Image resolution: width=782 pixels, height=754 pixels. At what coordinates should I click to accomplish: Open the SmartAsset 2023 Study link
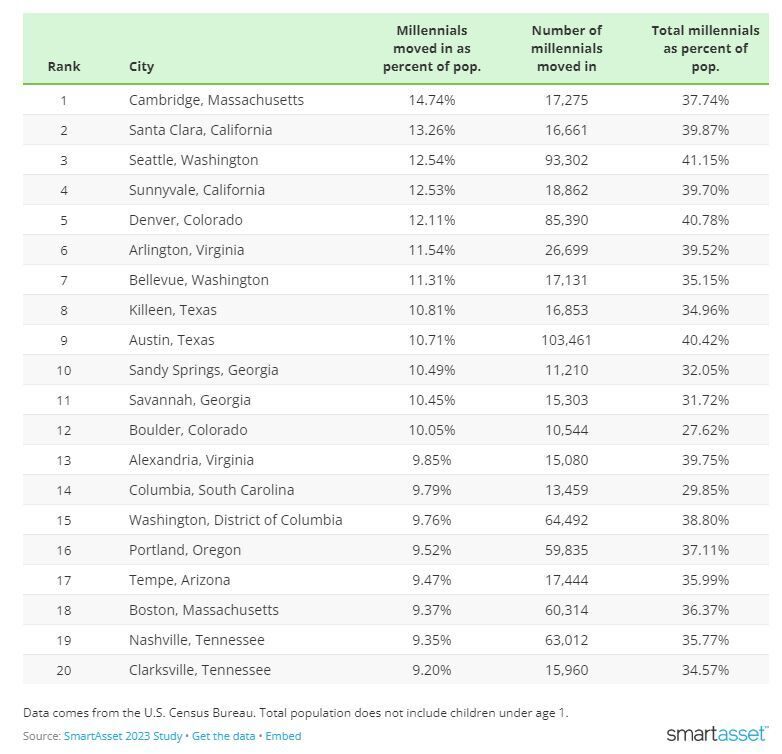click(x=124, y=736)
